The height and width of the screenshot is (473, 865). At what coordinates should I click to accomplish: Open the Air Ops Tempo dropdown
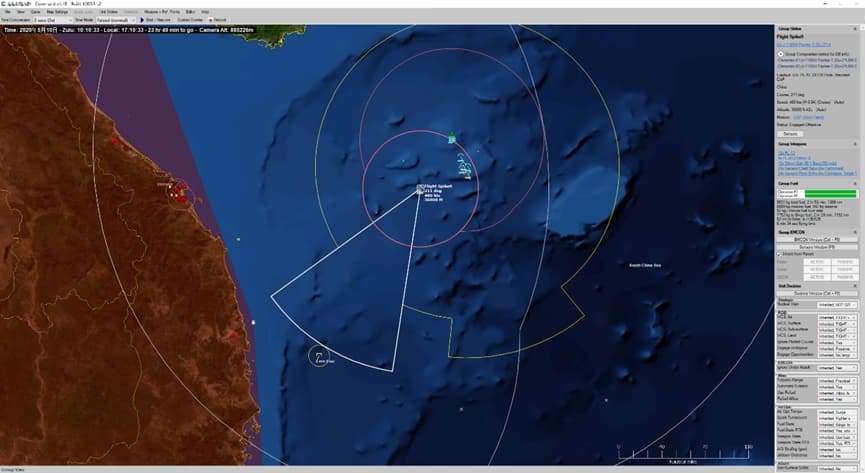tap(837, 412)
